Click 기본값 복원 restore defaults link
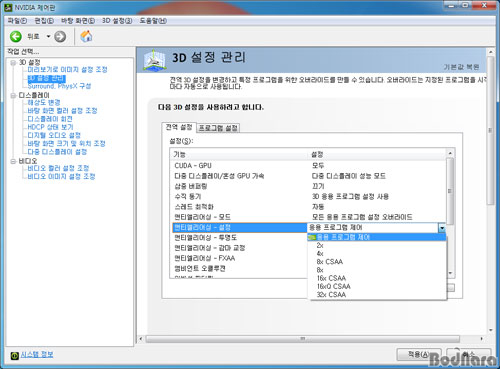 (461, 67)
